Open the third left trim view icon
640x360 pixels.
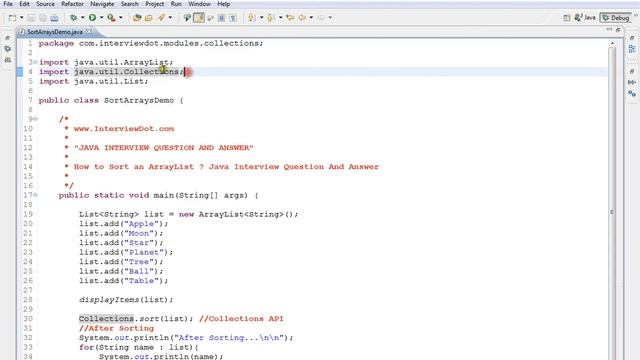[7, 60]
